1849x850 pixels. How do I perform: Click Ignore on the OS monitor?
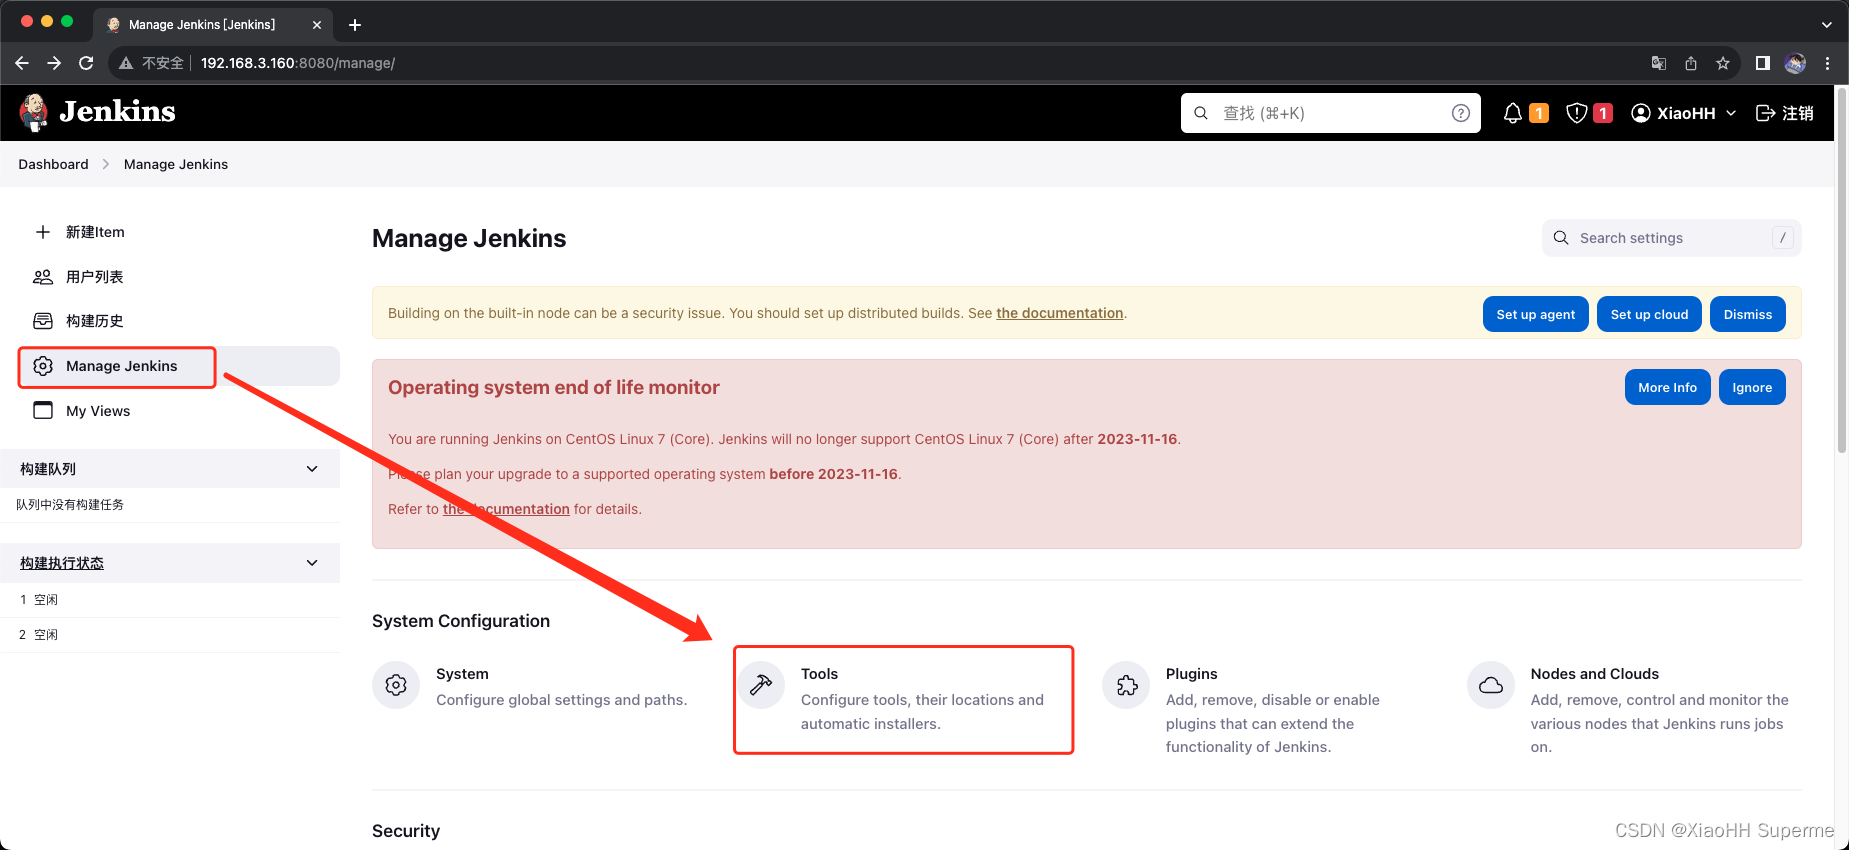pyautogui.click(x=1752, y=387)
